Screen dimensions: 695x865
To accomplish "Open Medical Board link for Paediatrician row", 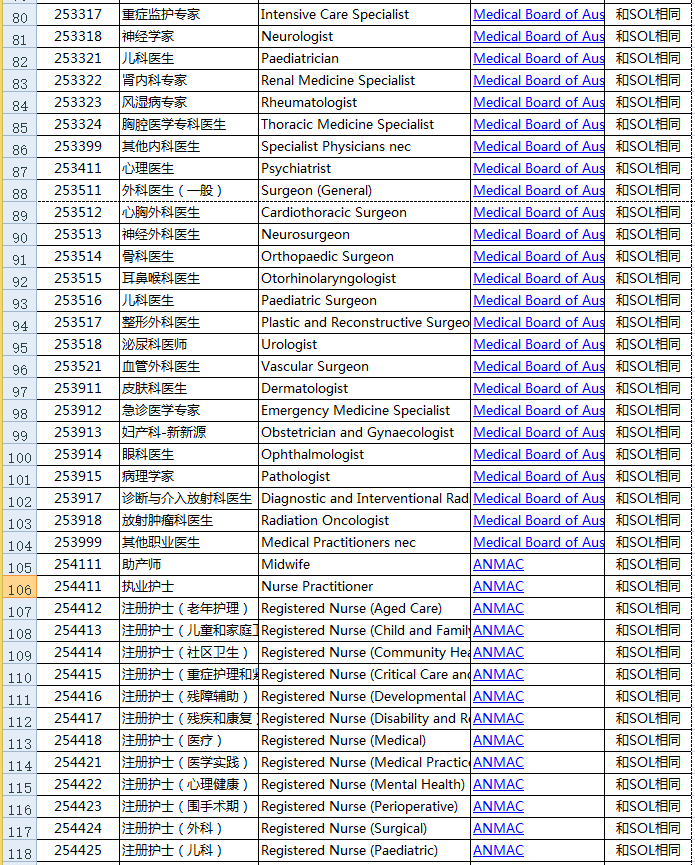I will (x=538, y=58).
